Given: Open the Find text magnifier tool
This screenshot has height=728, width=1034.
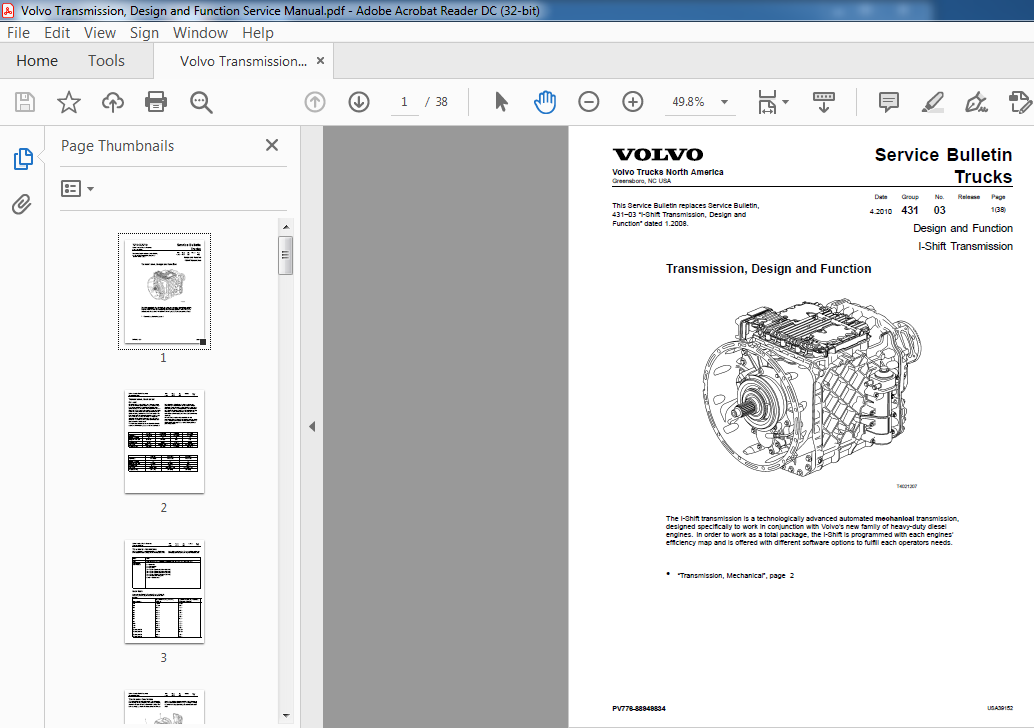Looking at the screenshot, I should (x=201, y=102).
